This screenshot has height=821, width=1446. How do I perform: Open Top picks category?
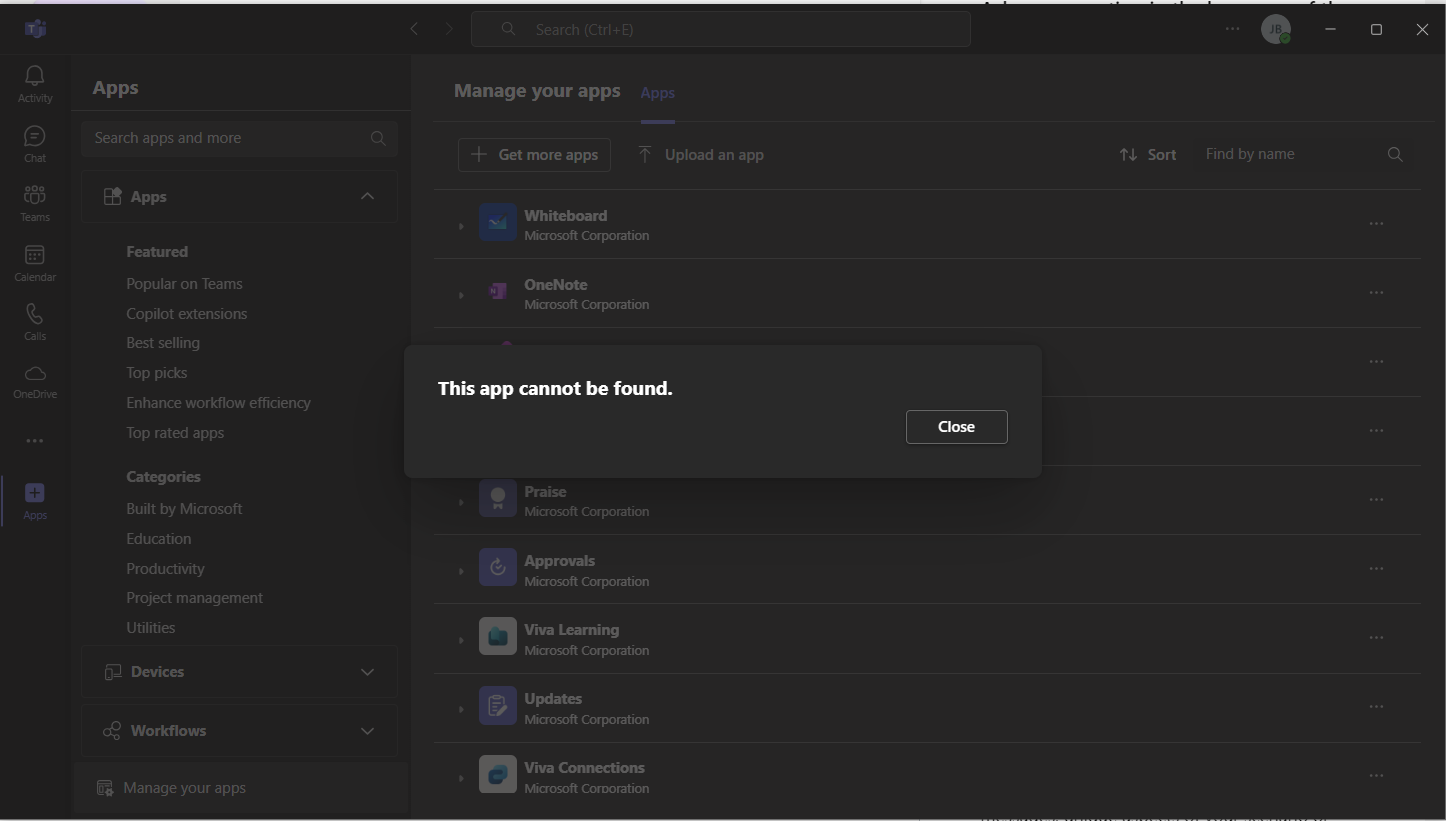(156, 373)
